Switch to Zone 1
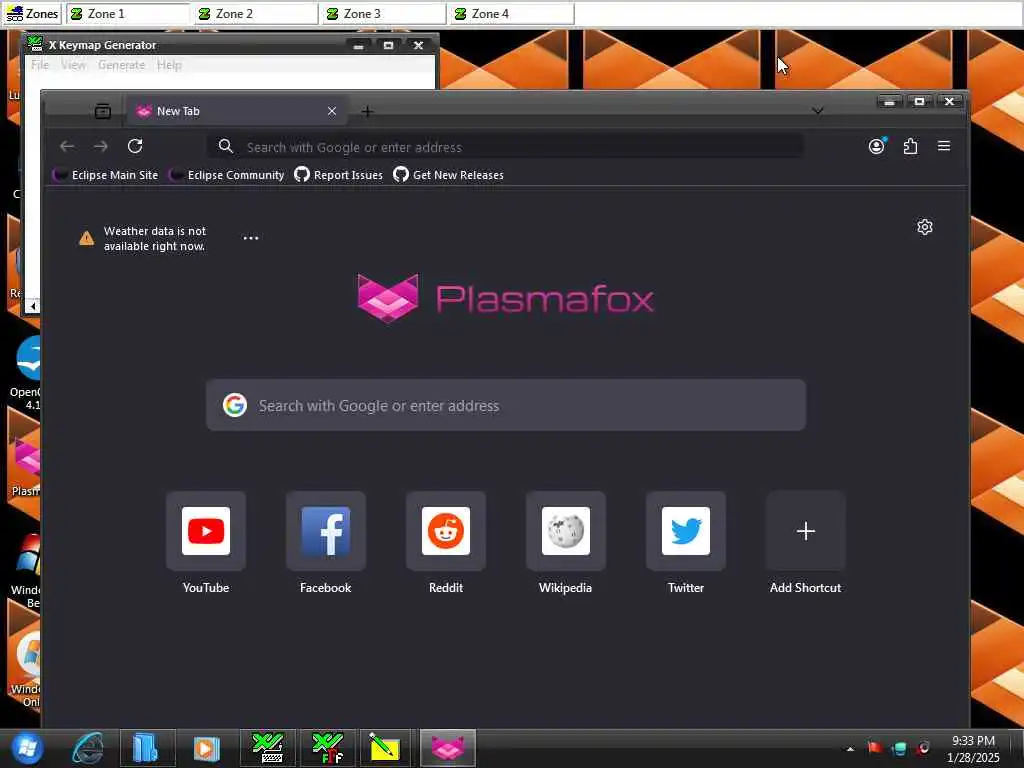 [128, 14]
